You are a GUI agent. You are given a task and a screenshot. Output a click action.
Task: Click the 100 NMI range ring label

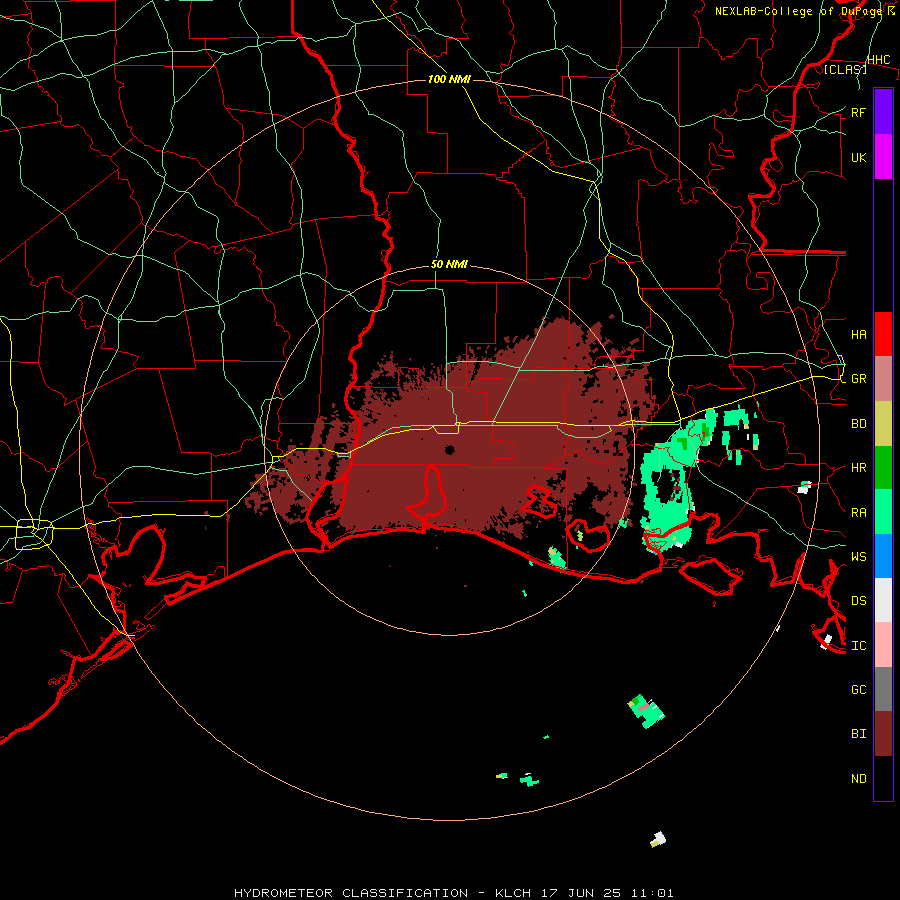click(x=449, y=79)
